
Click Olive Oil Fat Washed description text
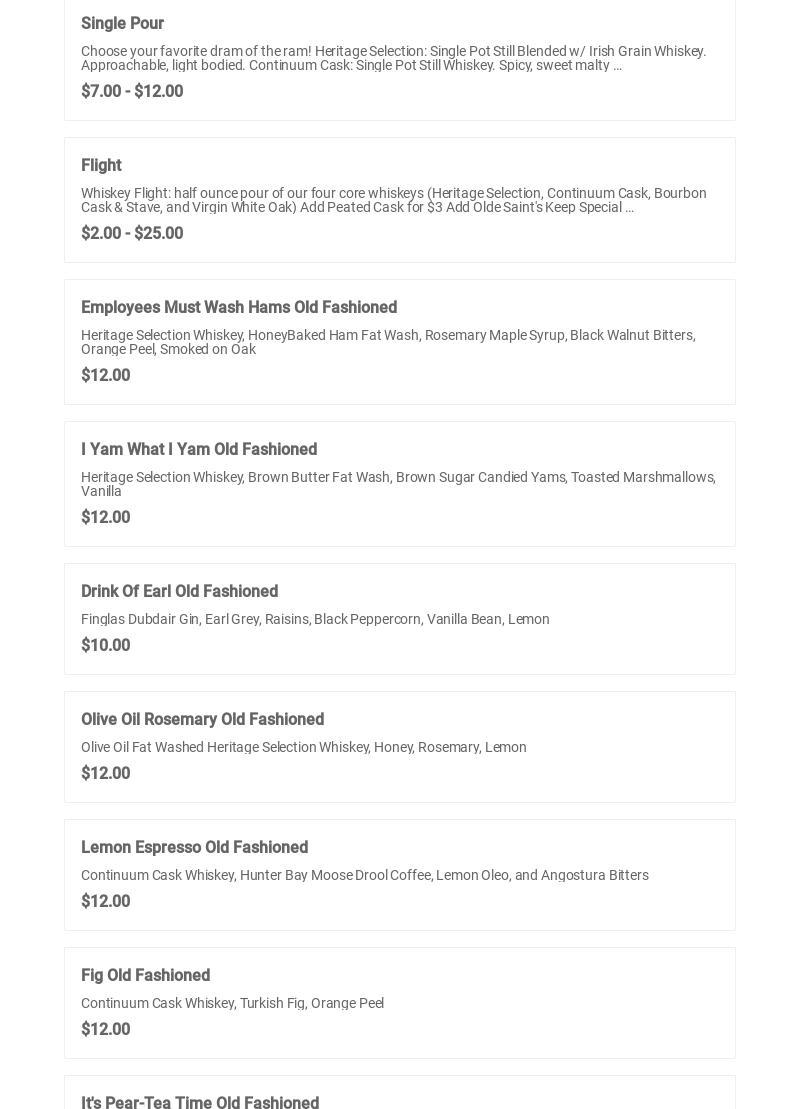[303, 747]
